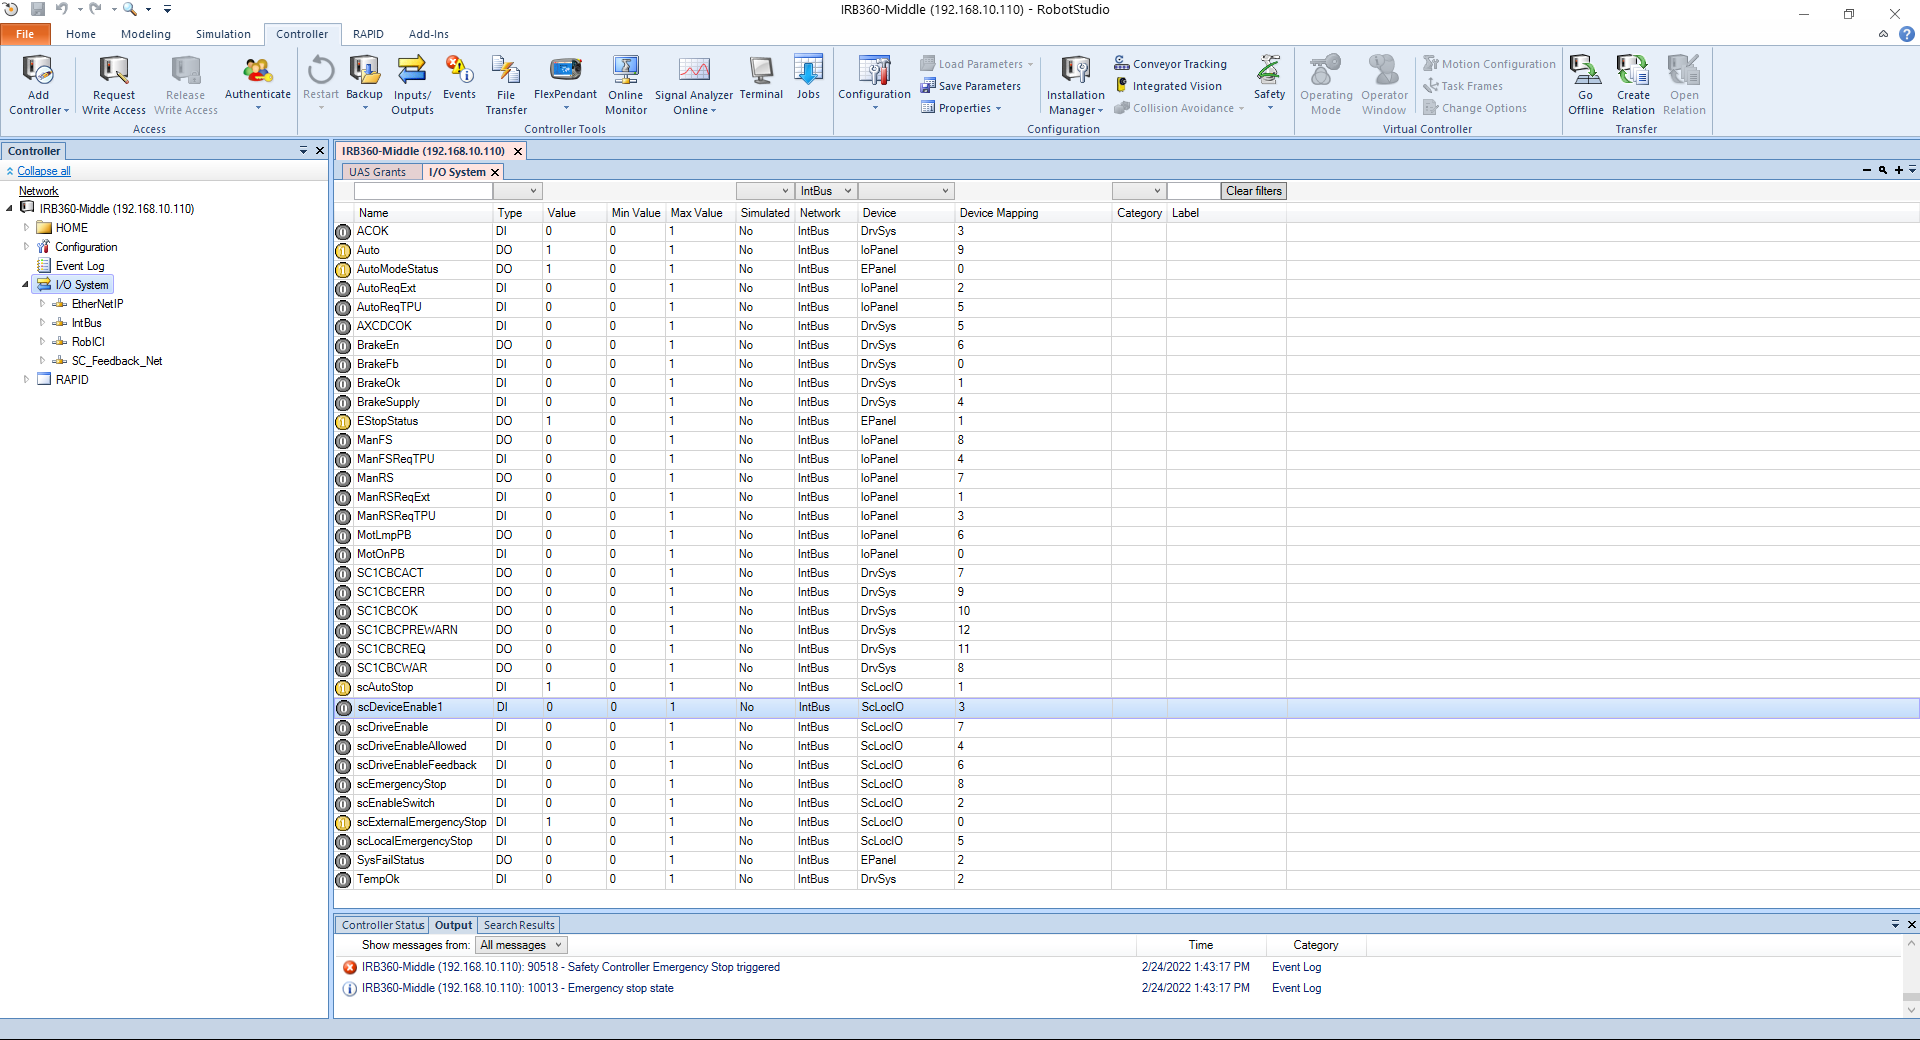Open the Events log icon
The height and width of the screenshot is (1040, 1920).
click(x=459, y=71)
